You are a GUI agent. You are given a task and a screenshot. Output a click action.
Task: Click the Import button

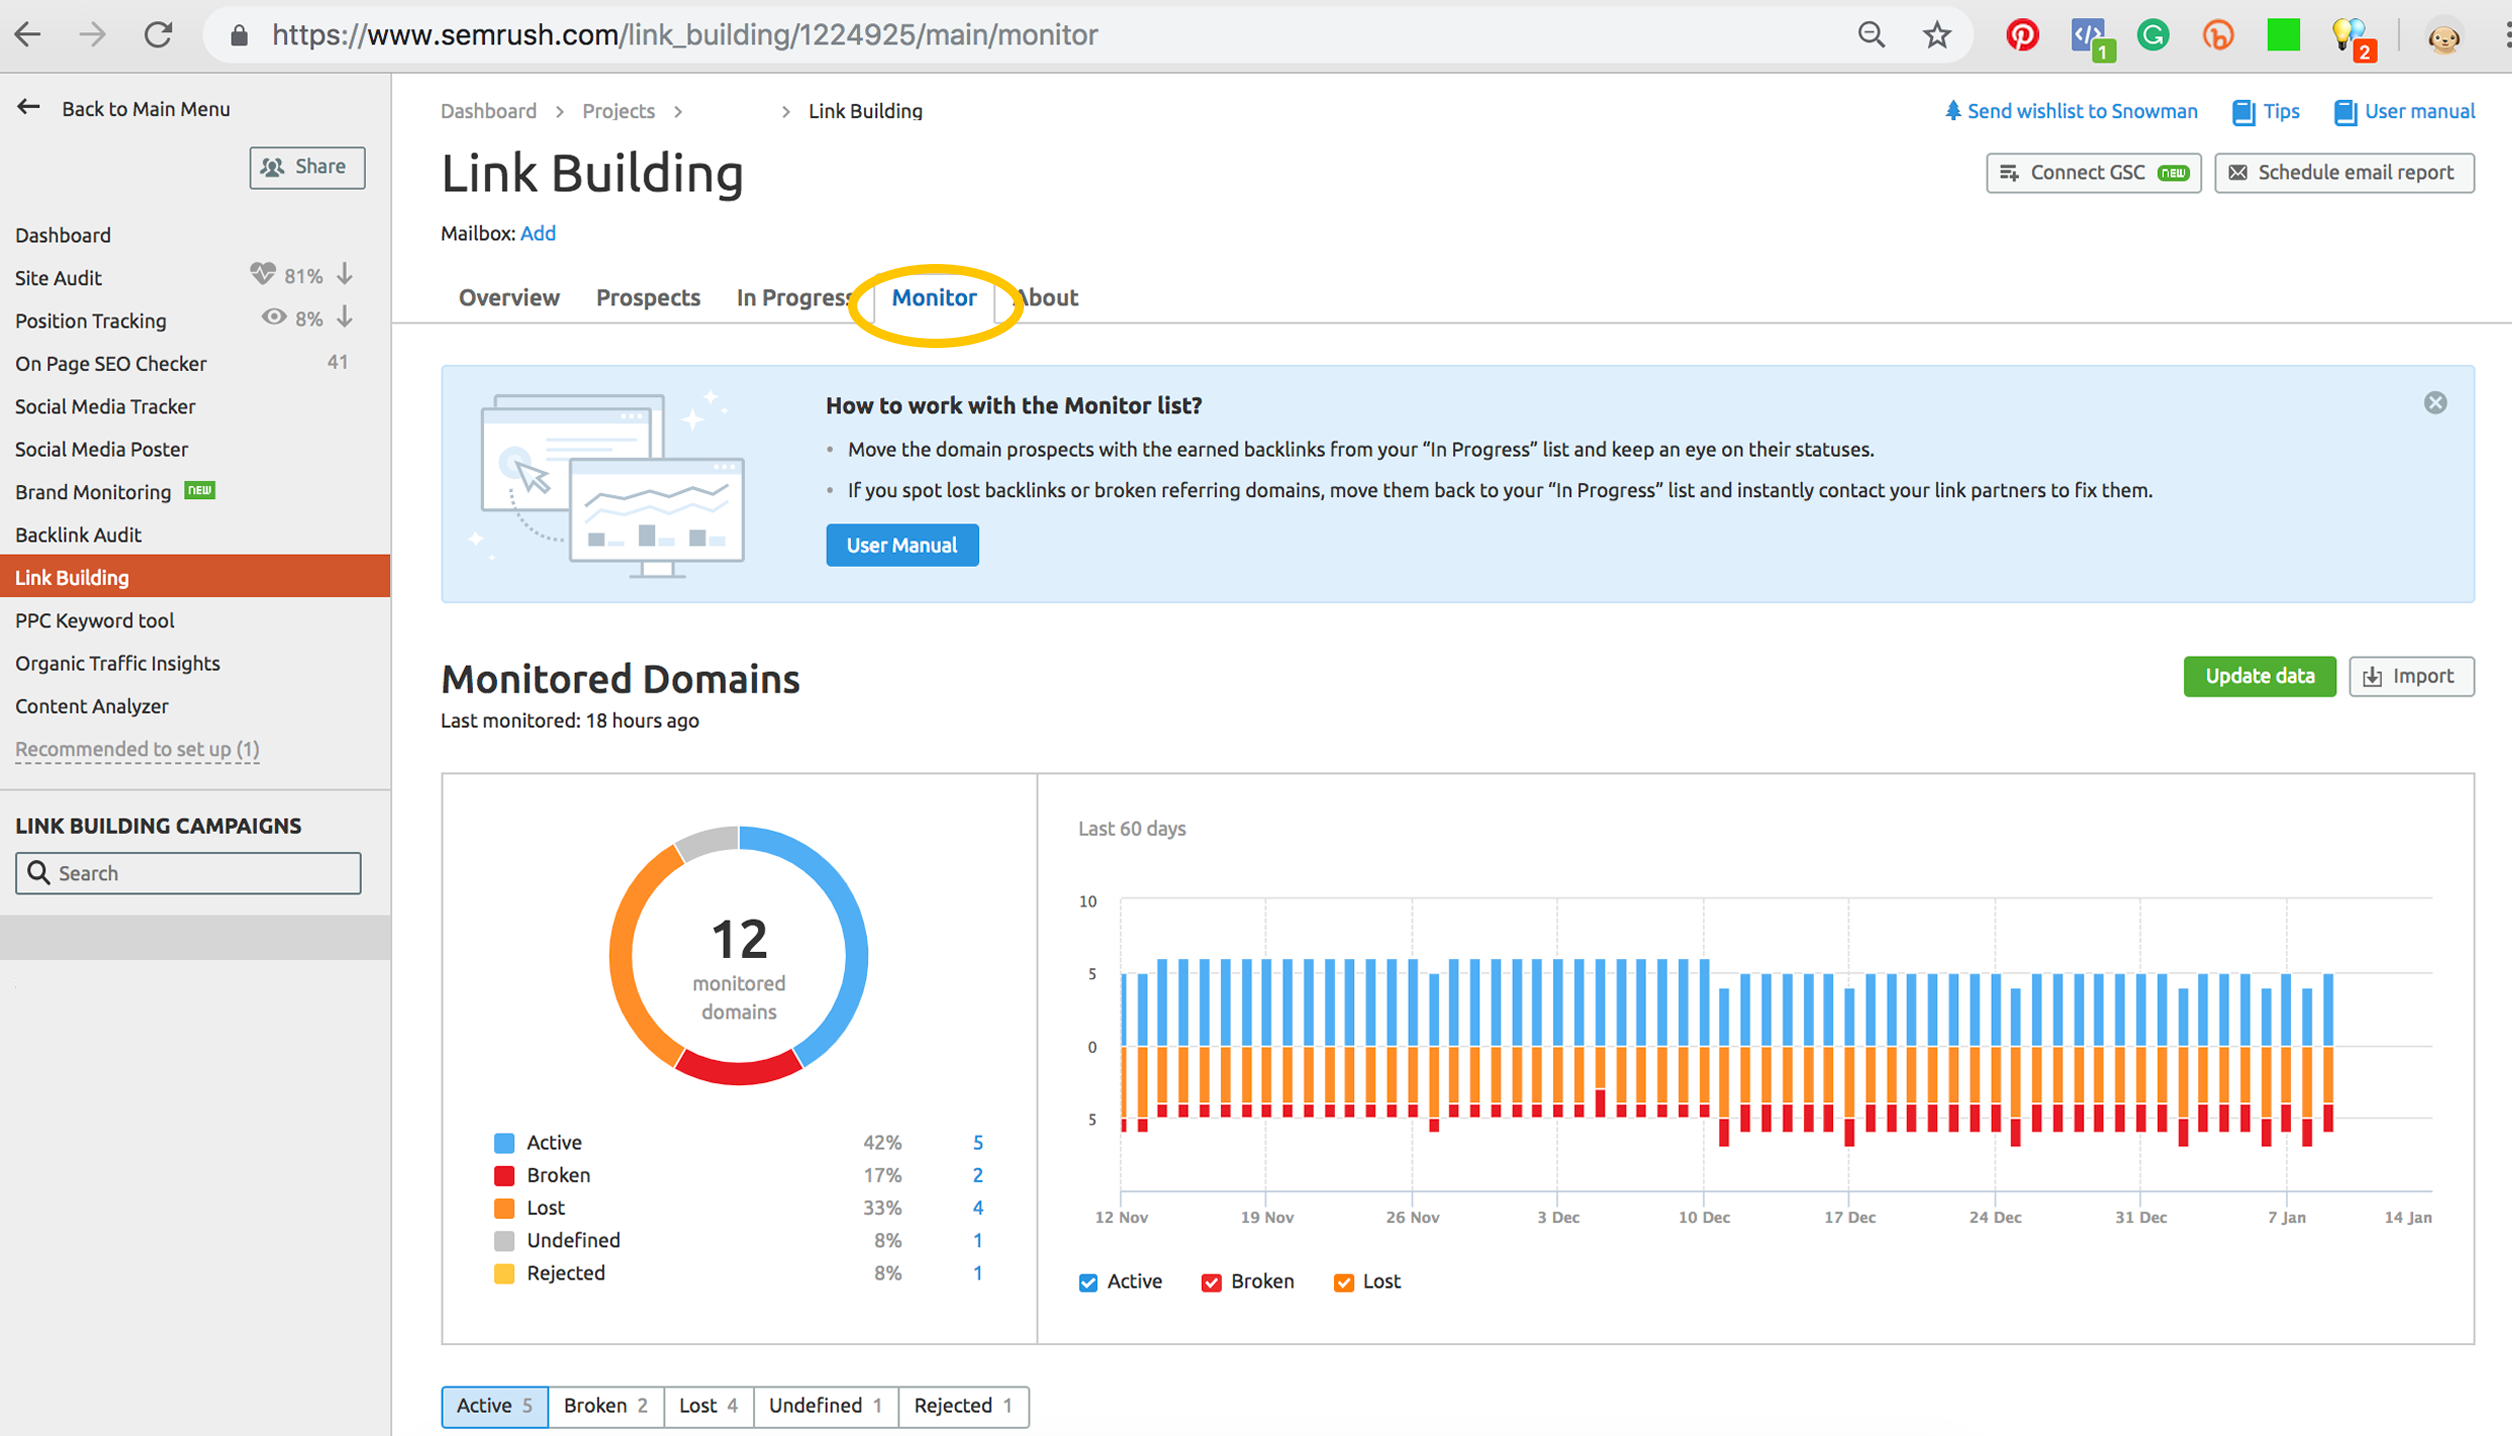pos(2411,676)
